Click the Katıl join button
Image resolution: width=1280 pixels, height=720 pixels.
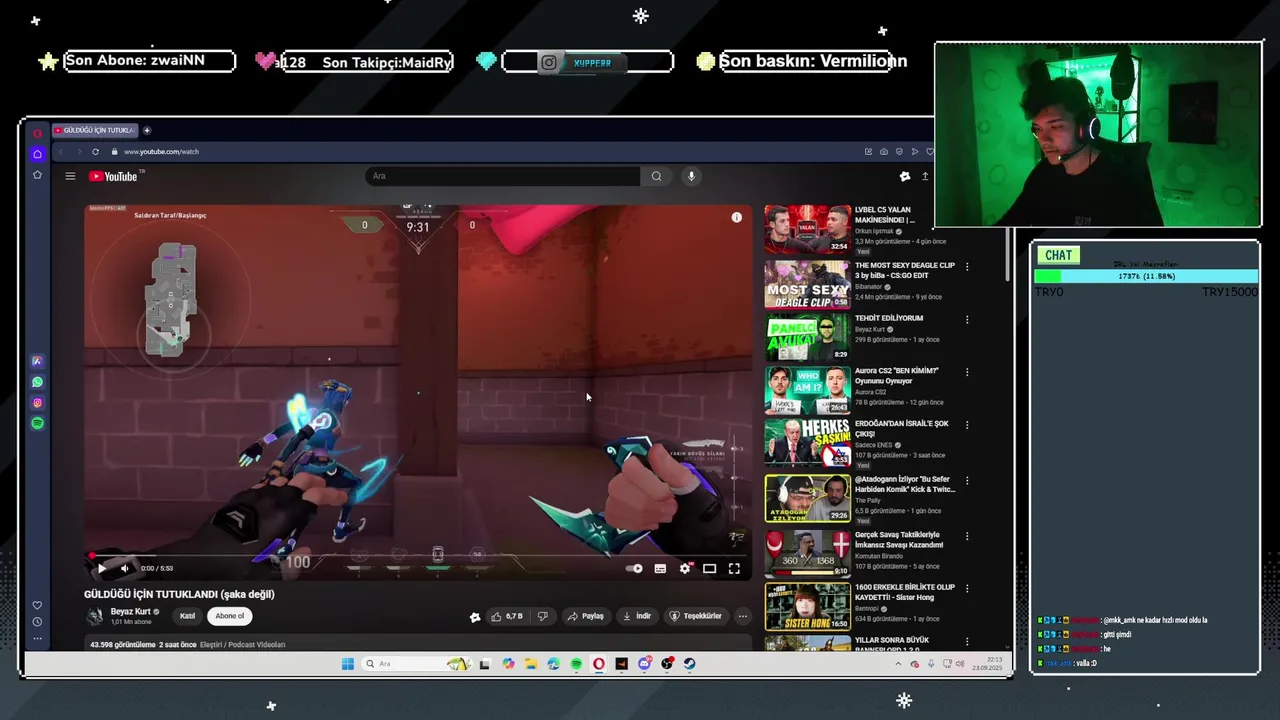pos(187,616)
